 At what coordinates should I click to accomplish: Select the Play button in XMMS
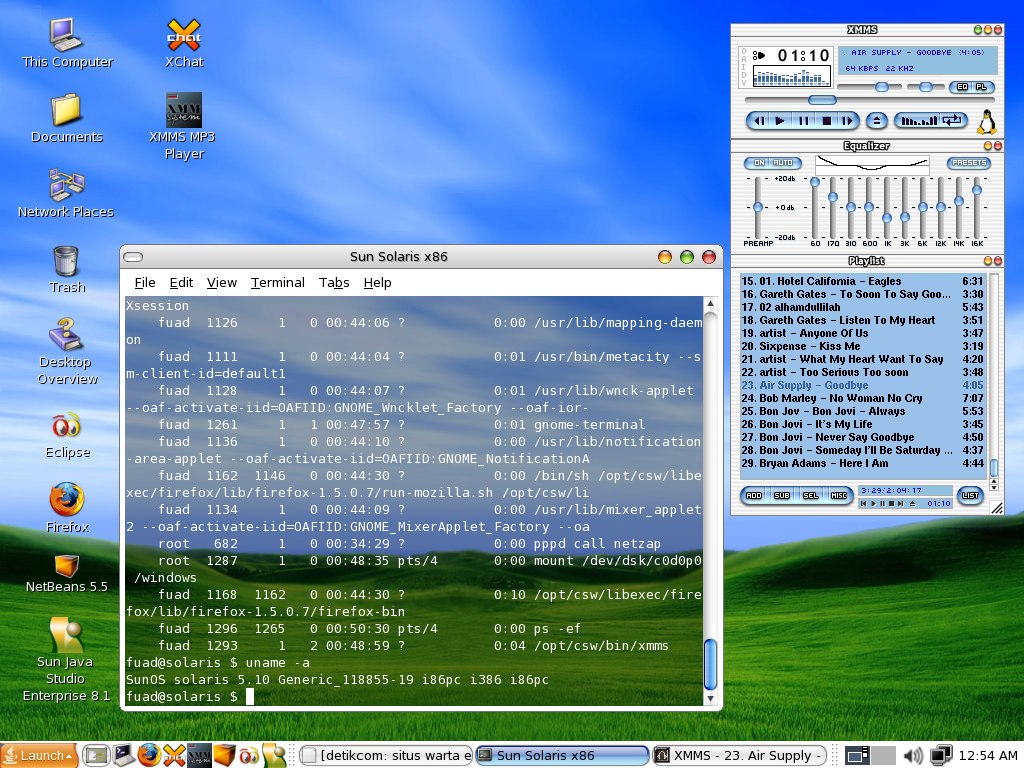780,120
